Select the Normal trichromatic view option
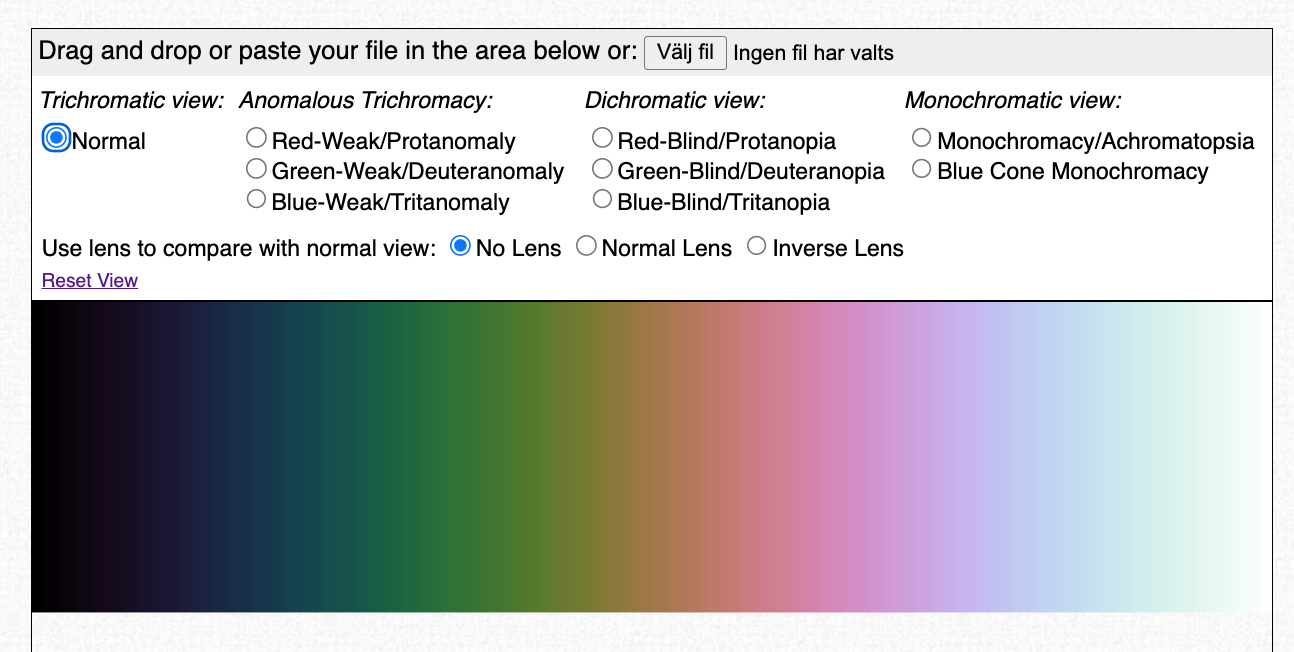 57,138
